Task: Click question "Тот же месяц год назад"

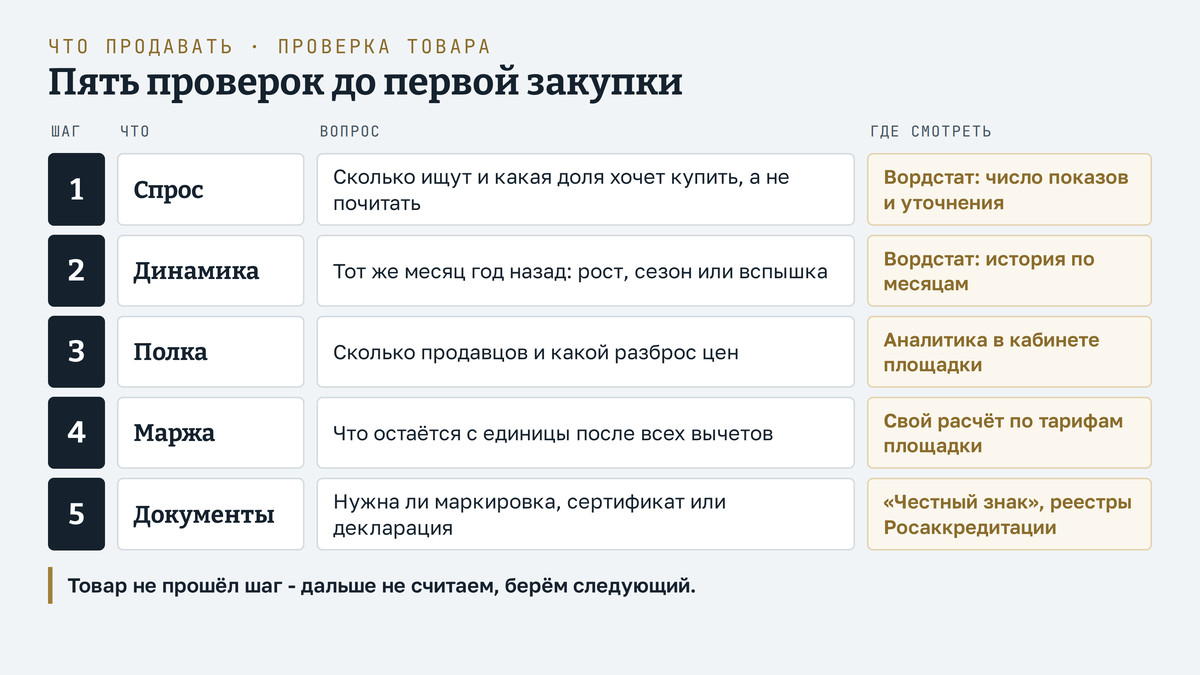Action: coord(586,270)
